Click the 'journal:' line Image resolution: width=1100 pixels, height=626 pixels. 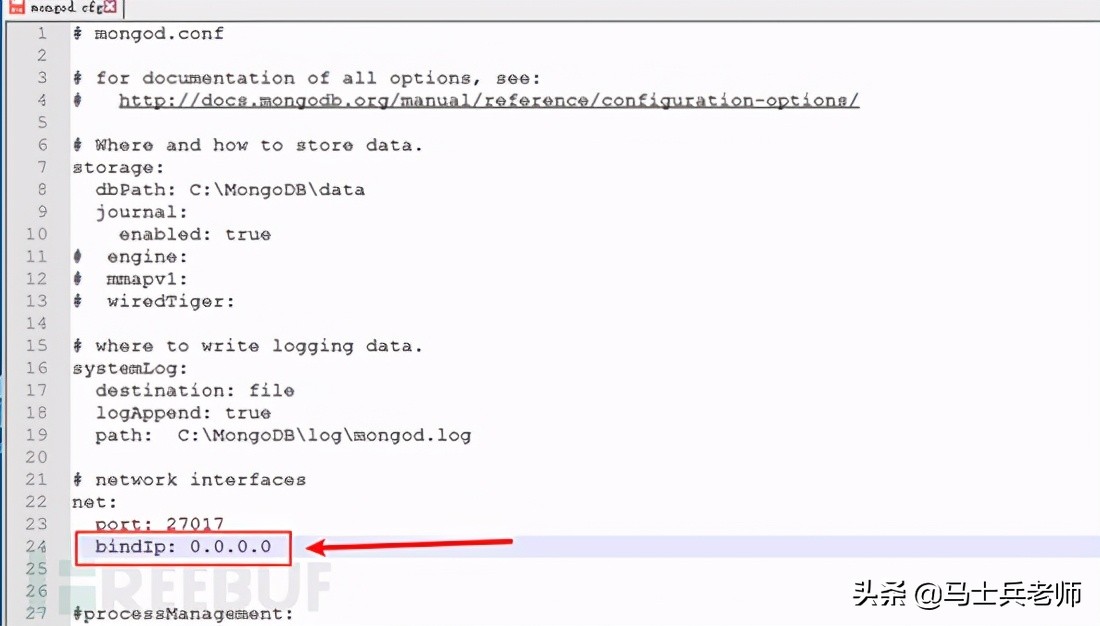[142, 212]
